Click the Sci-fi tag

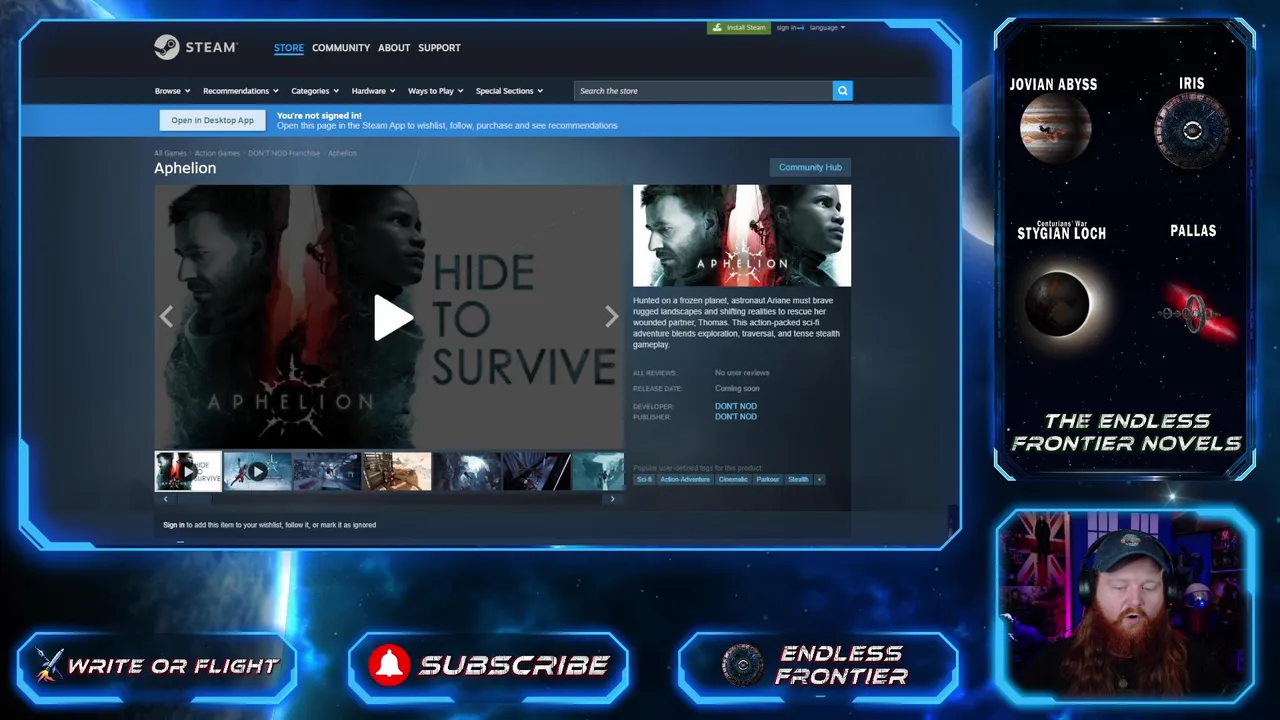click(x=644, y=480)
